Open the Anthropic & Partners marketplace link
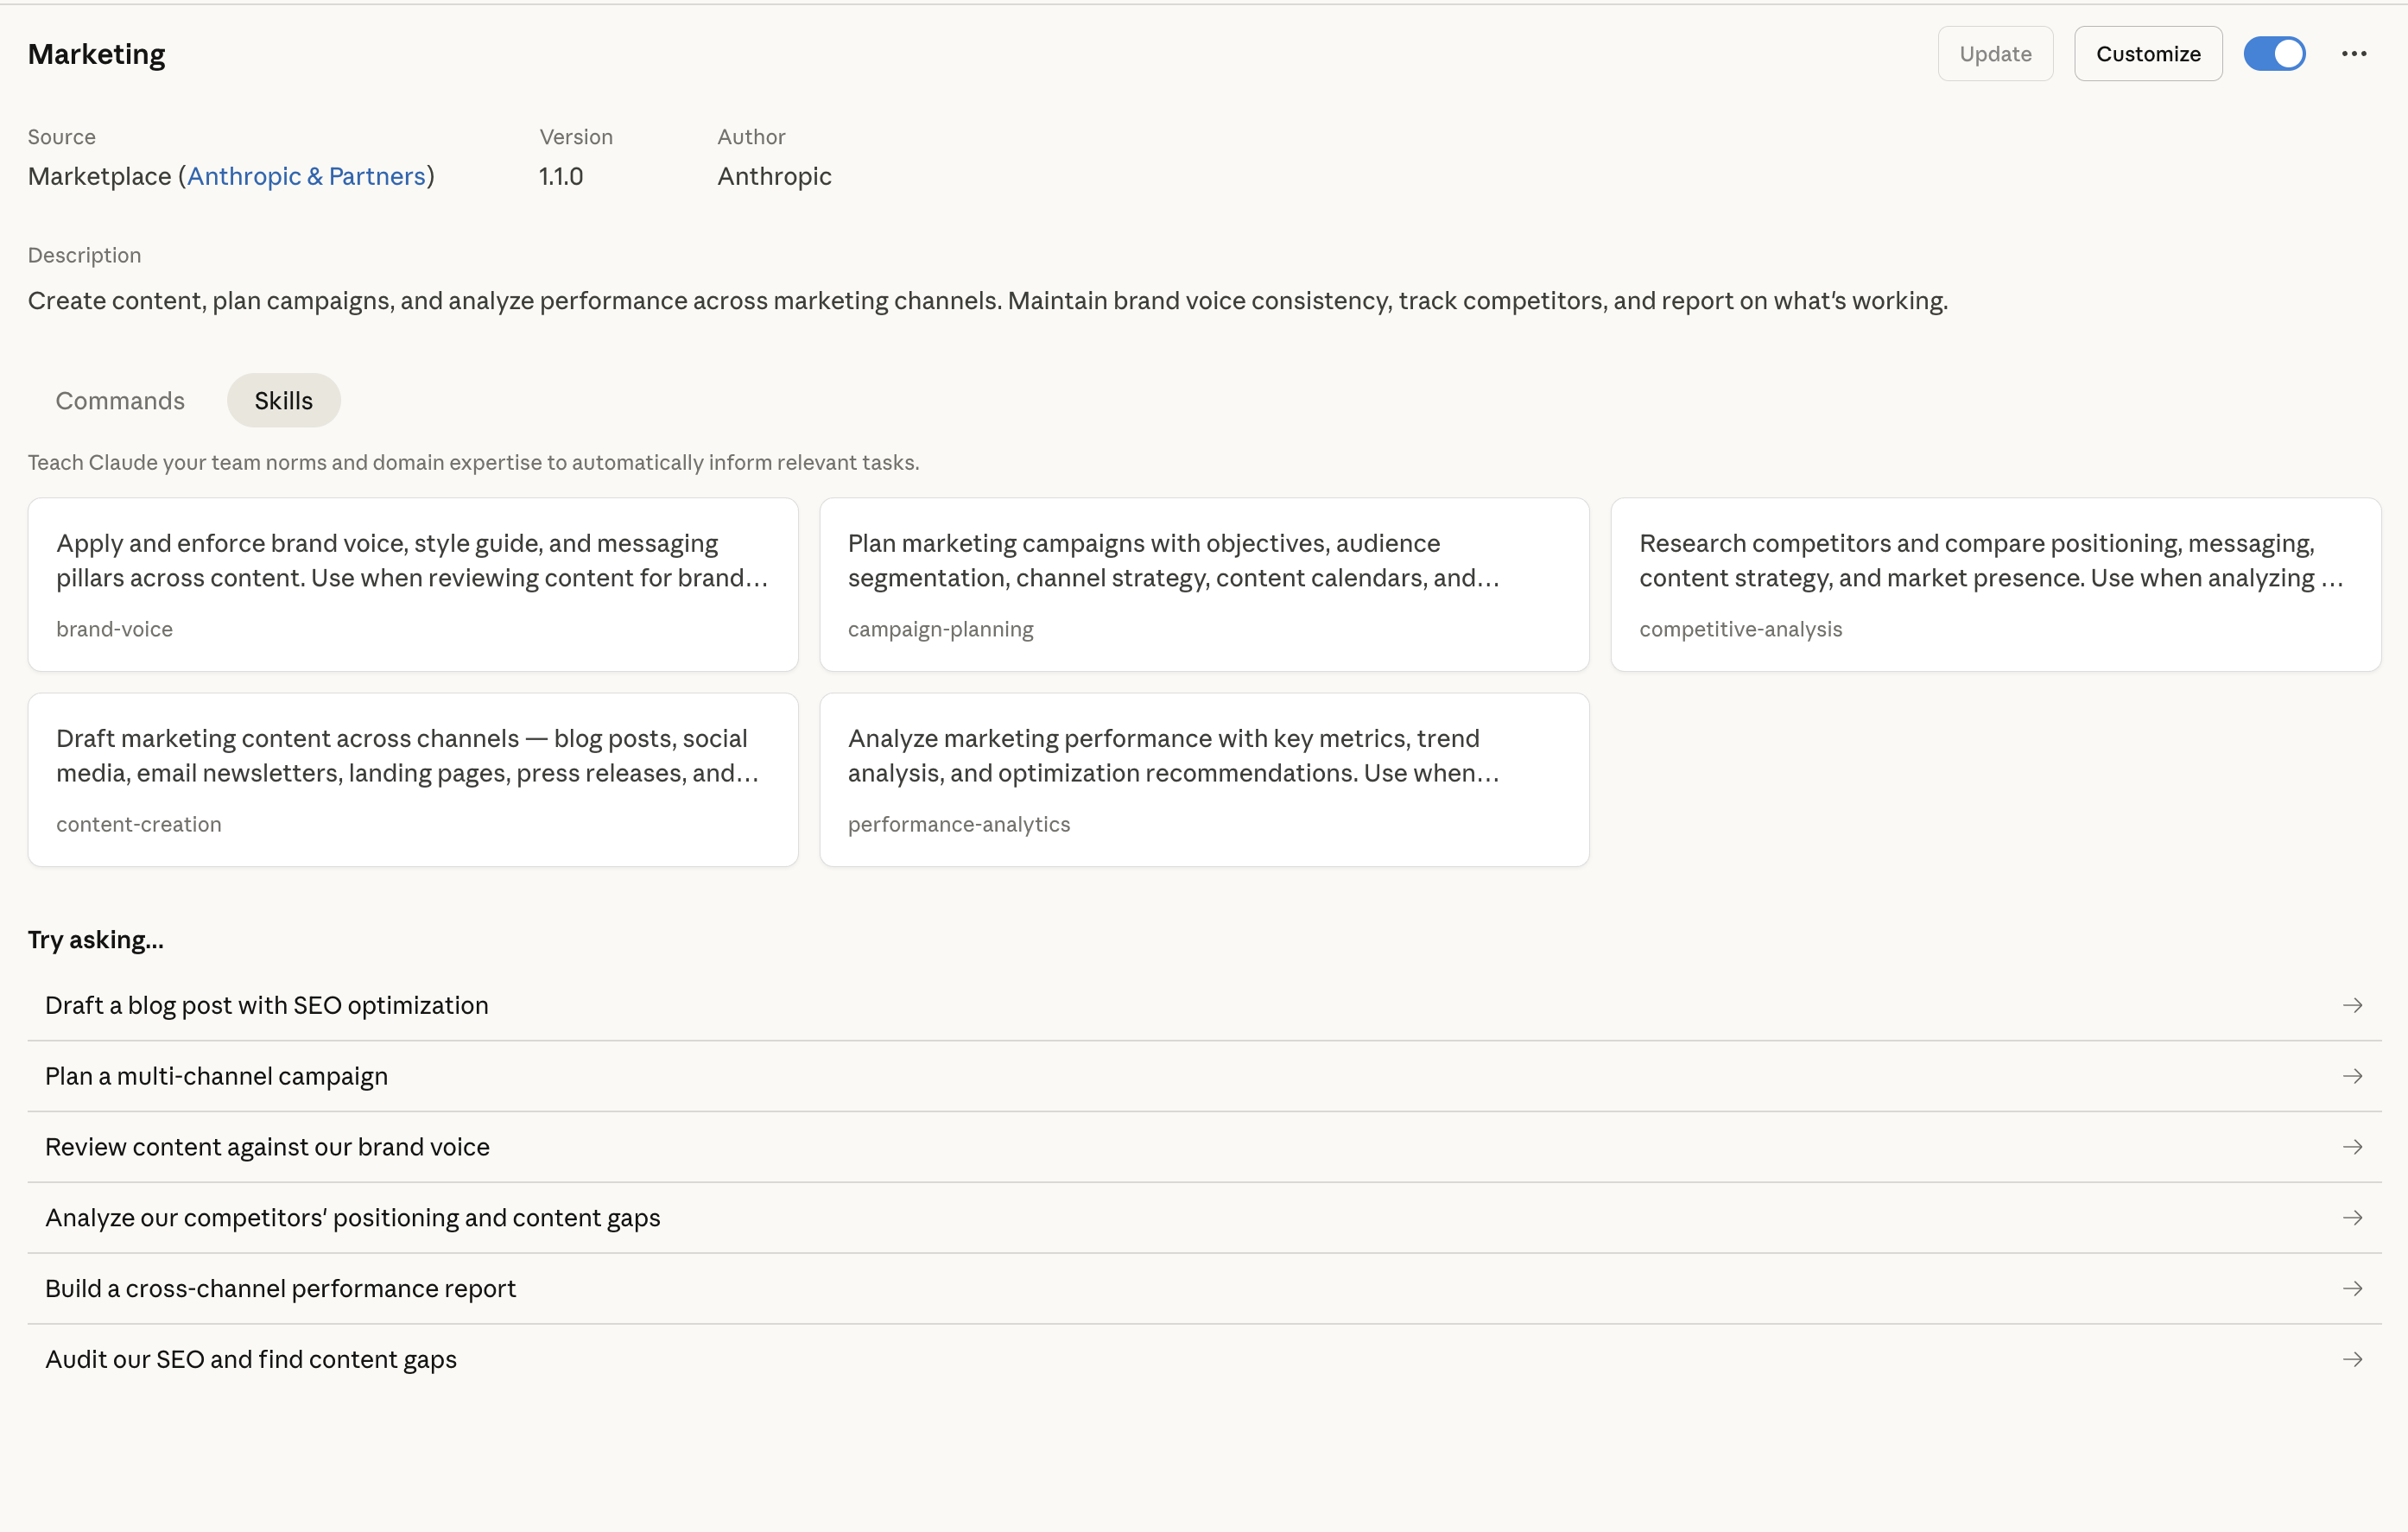This screenshot has height=1532, width=2408. tap(307, 176)
